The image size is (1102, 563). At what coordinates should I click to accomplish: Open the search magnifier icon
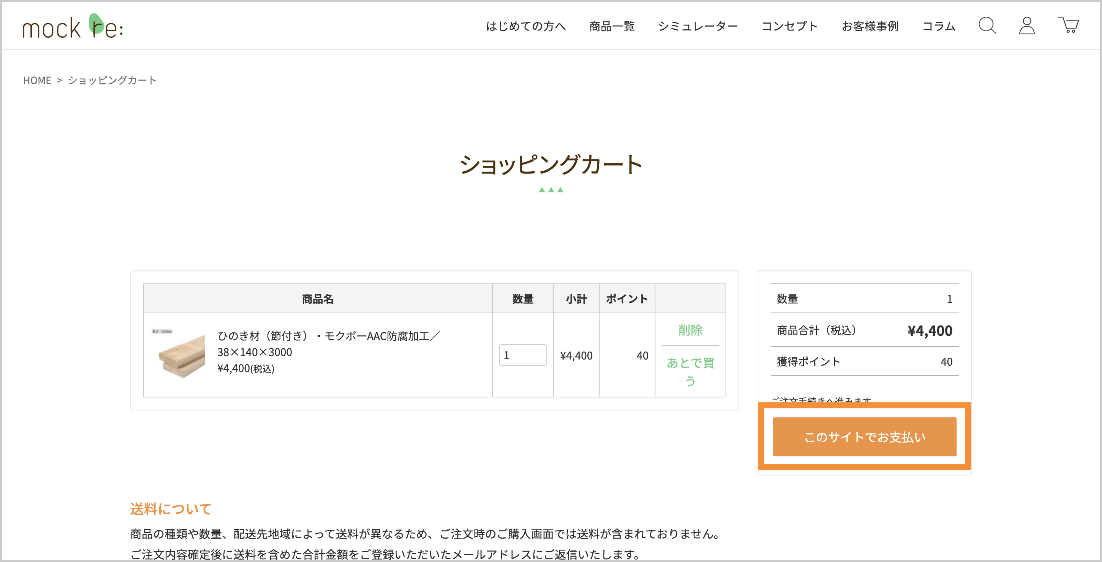[x=987, y=26]
